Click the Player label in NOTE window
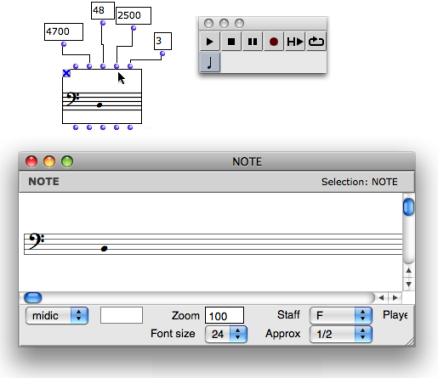 click(395, 315)
